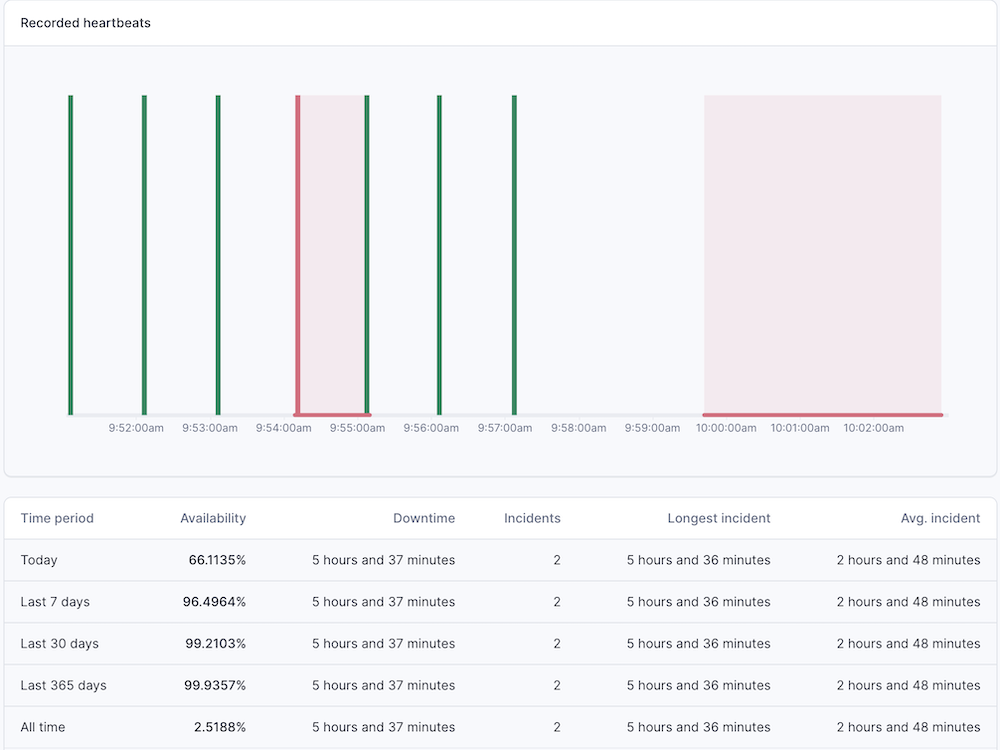The width and height of the screenshot is (1000, 750).
Task: Click the 99.2103% availability value
Action: tap(216, 643)
